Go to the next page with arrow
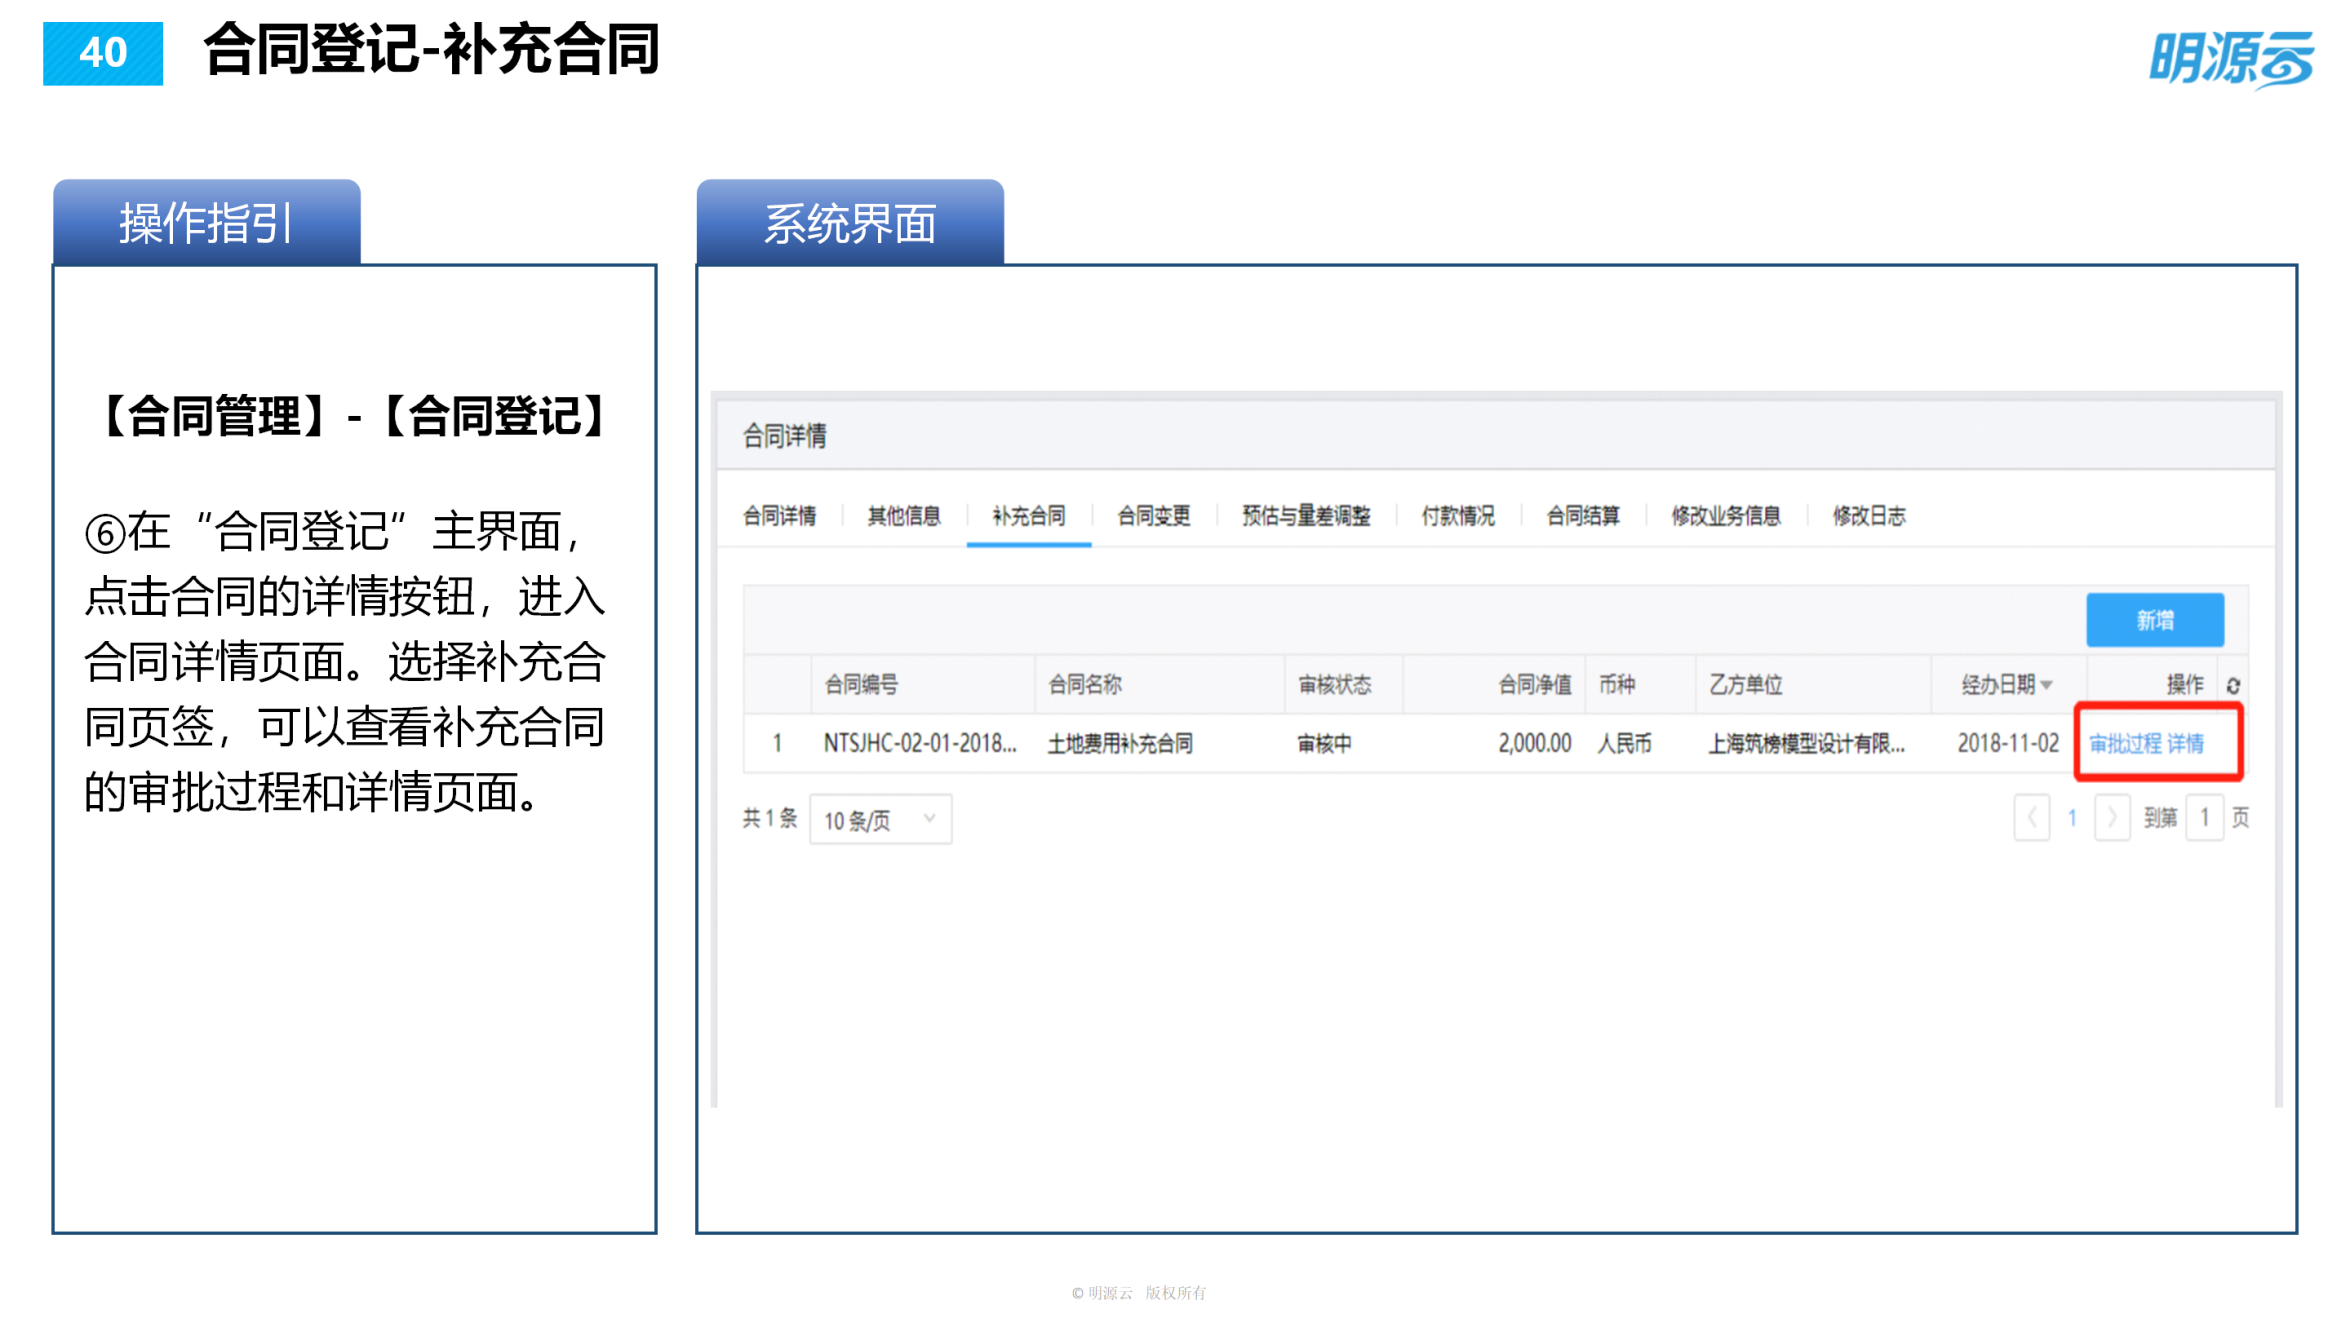The width and height of the screenshot is (2350, 1318). [2112, 818]
